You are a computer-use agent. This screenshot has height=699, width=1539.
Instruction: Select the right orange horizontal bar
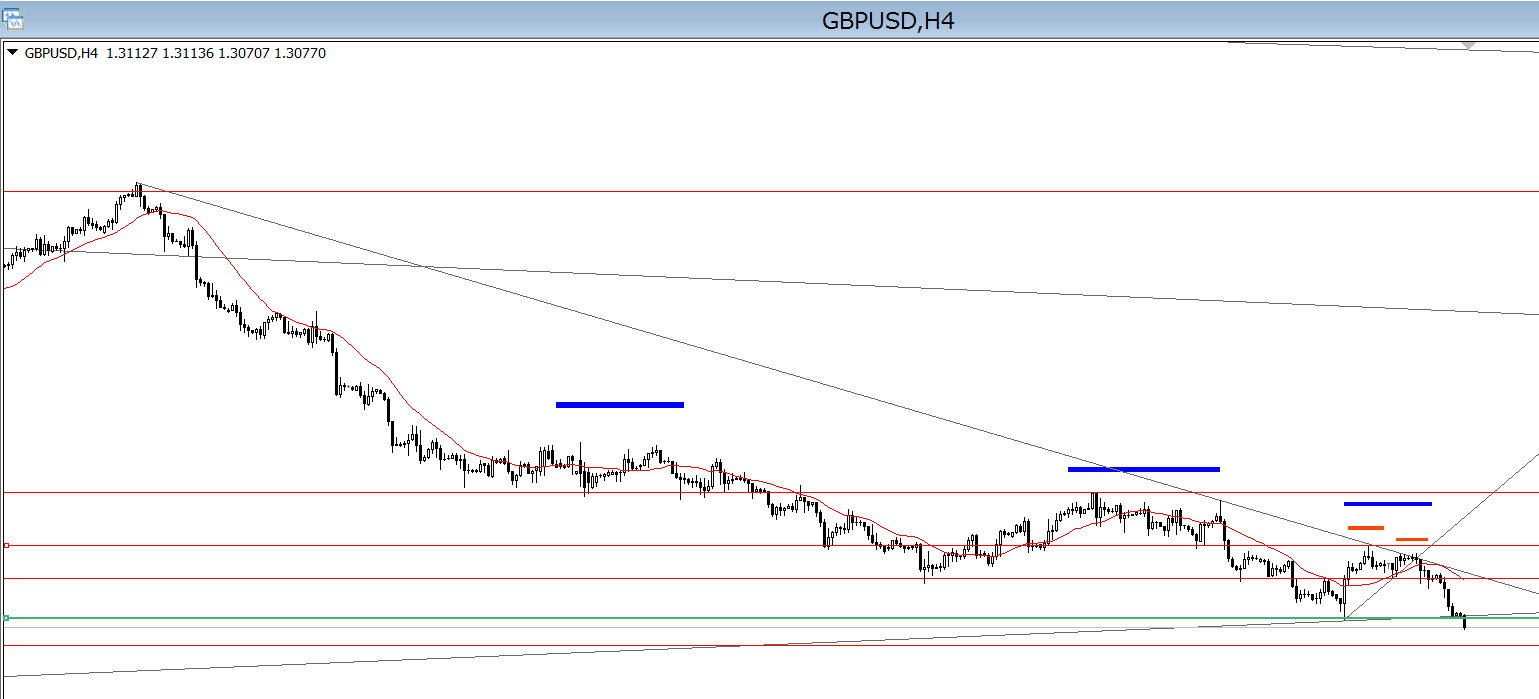(x=1412, y=539)
